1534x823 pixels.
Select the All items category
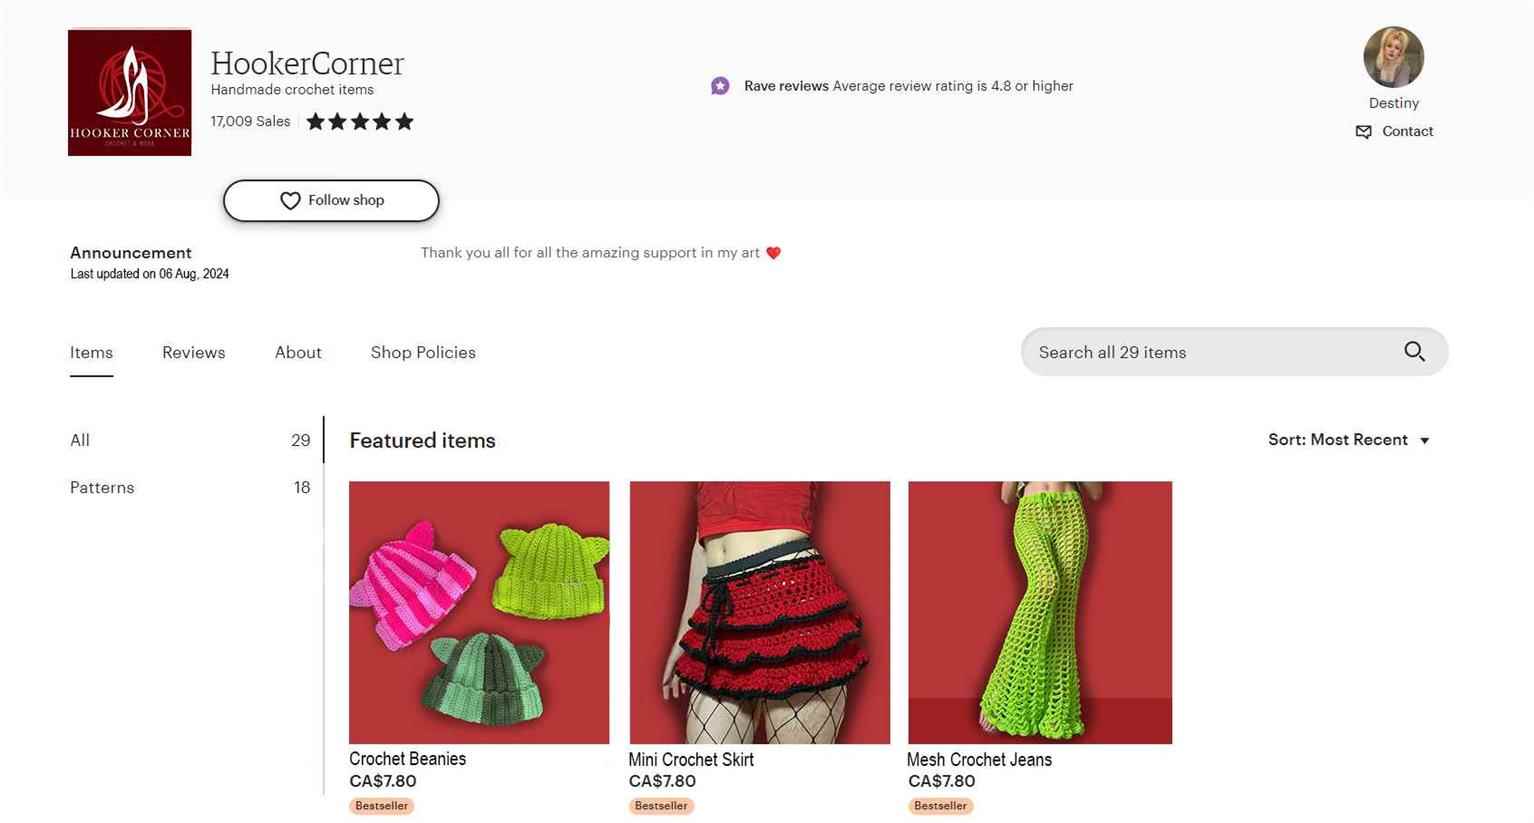190,440
